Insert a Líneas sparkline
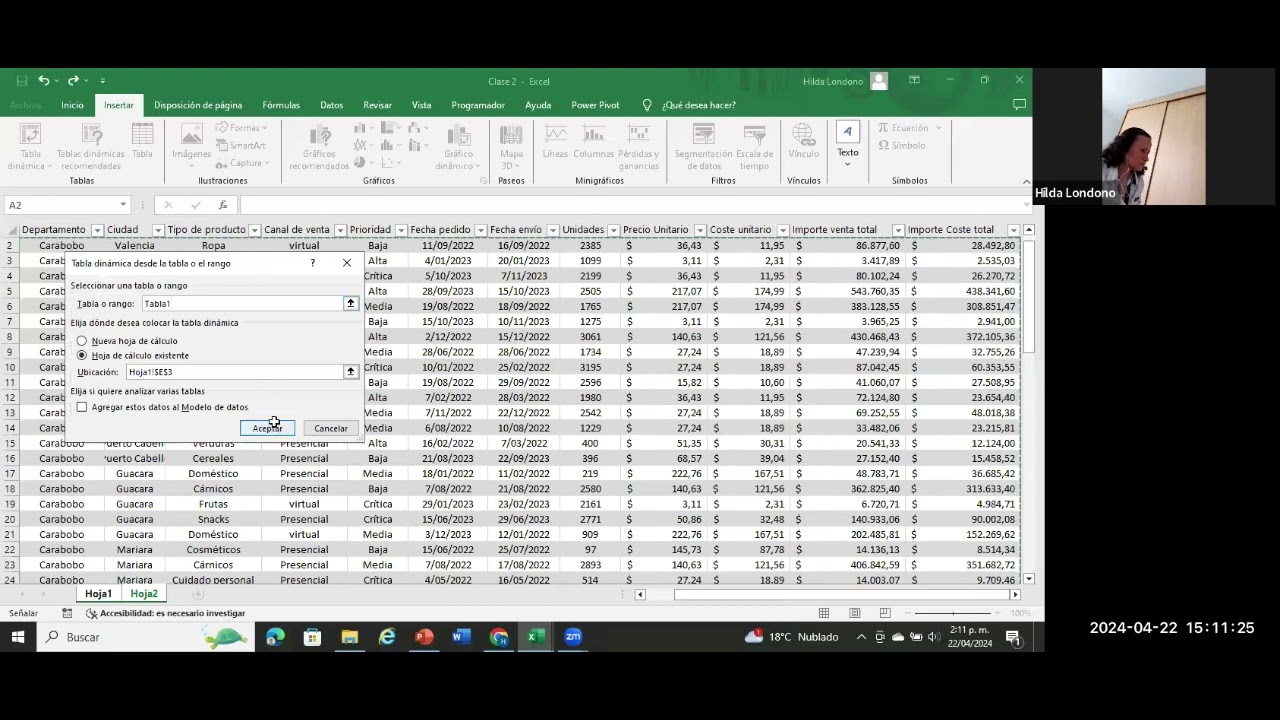The image size is (1280, 720). pos(555,141)
